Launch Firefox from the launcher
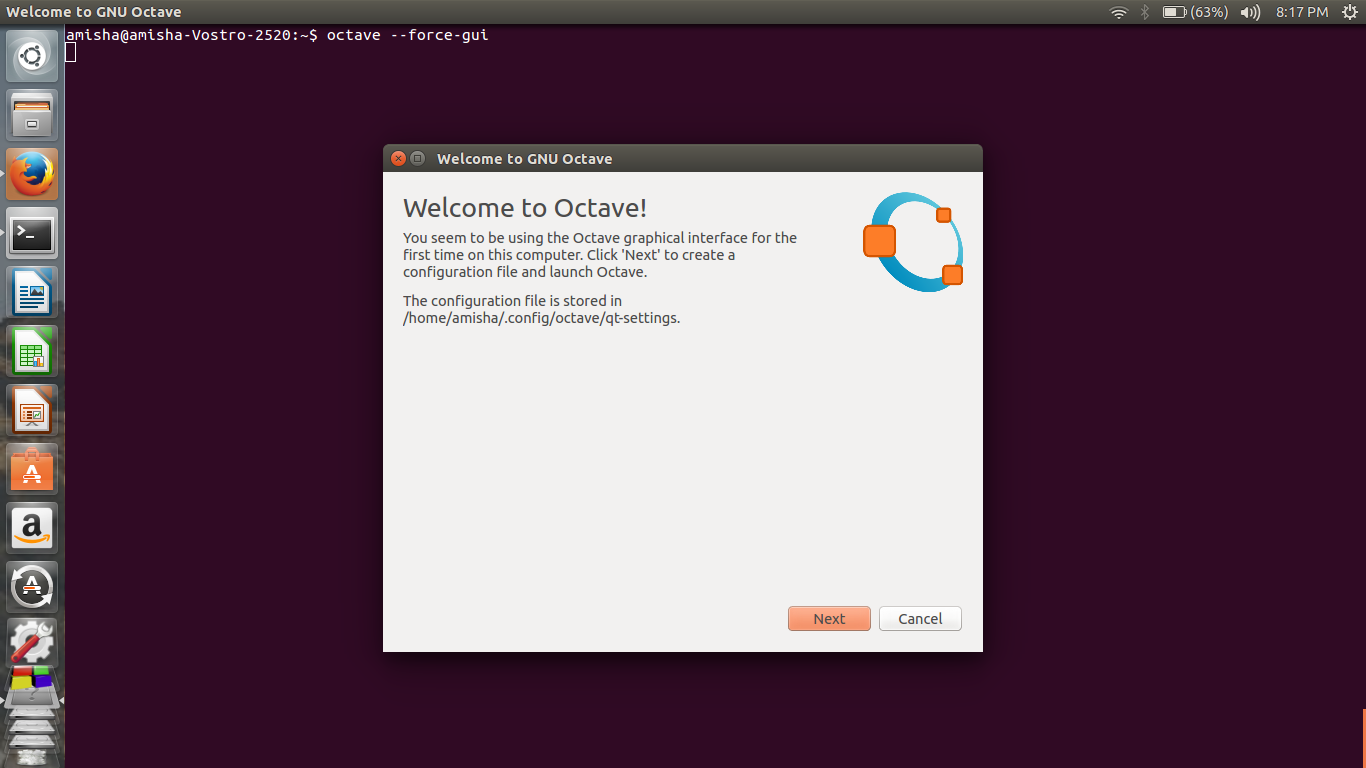1366x768 pixels. click(32, 174)
